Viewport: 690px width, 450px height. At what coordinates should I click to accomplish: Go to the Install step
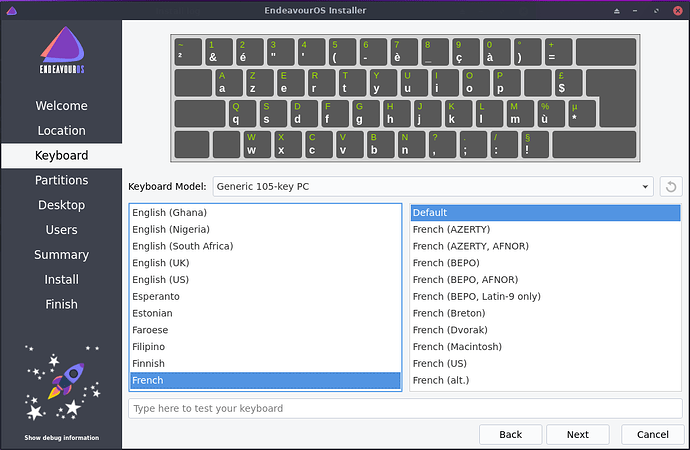pos(62,279)
